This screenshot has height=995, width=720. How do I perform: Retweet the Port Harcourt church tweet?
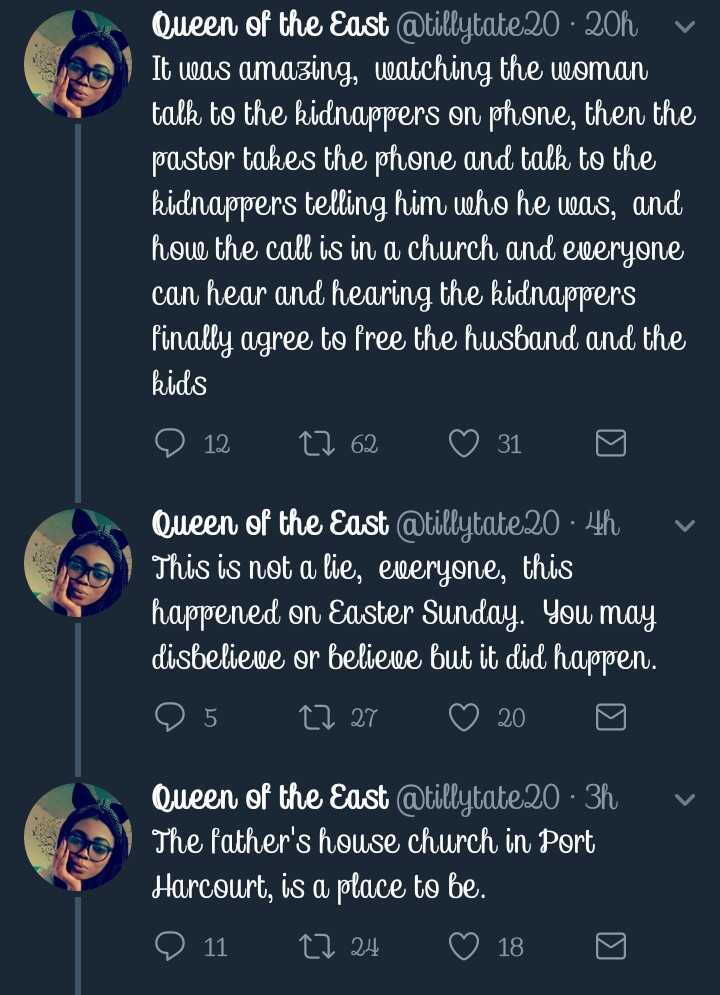pyautogui.click(x=318, y=945)
